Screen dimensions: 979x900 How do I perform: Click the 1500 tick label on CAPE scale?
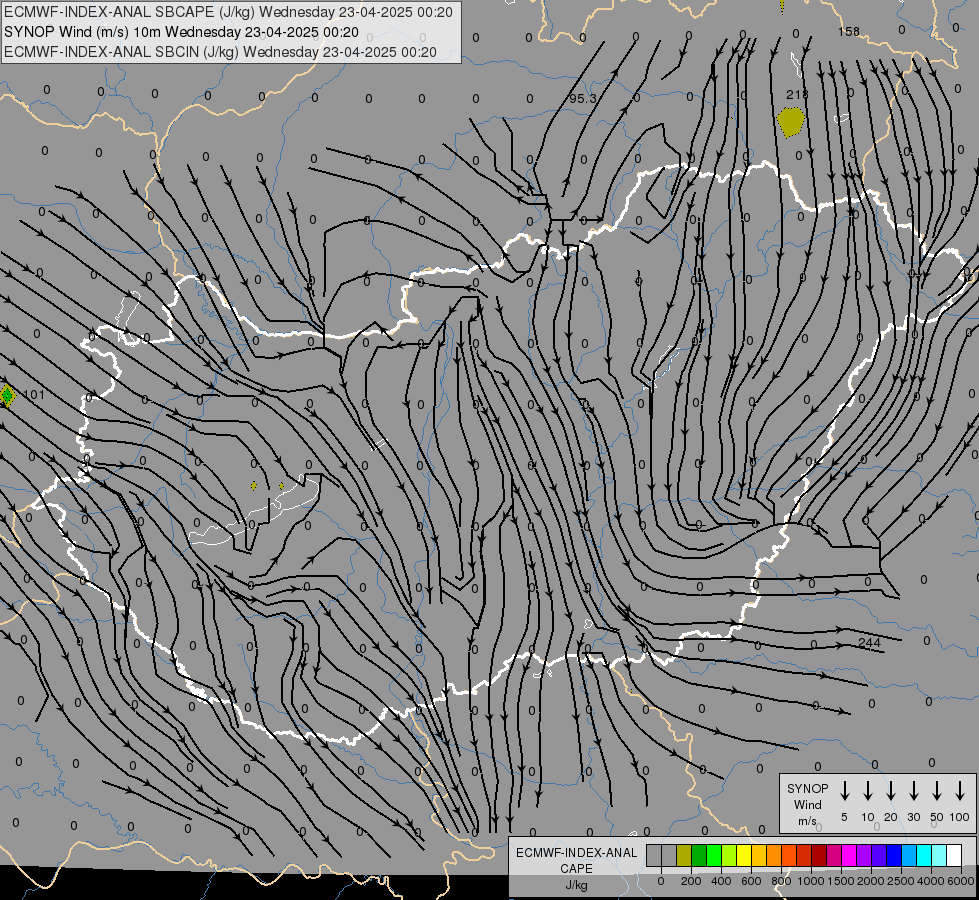(x=841, y=881)
